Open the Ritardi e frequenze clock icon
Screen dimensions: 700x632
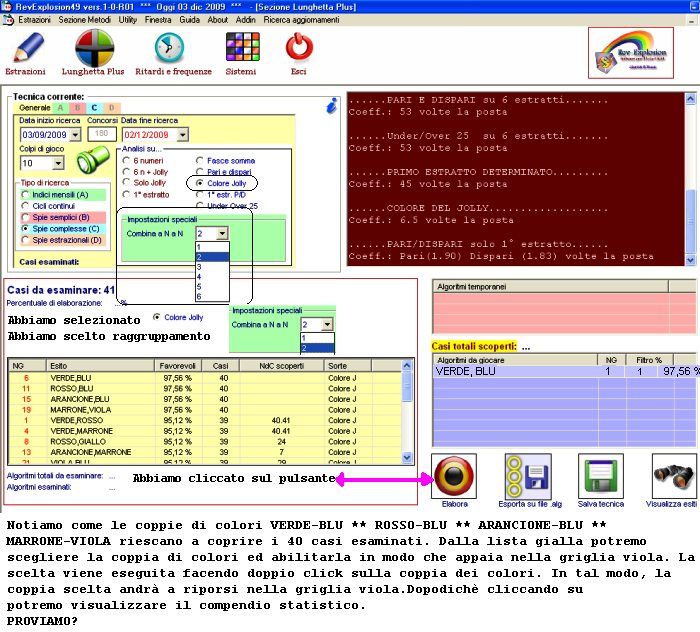(170, 47)
